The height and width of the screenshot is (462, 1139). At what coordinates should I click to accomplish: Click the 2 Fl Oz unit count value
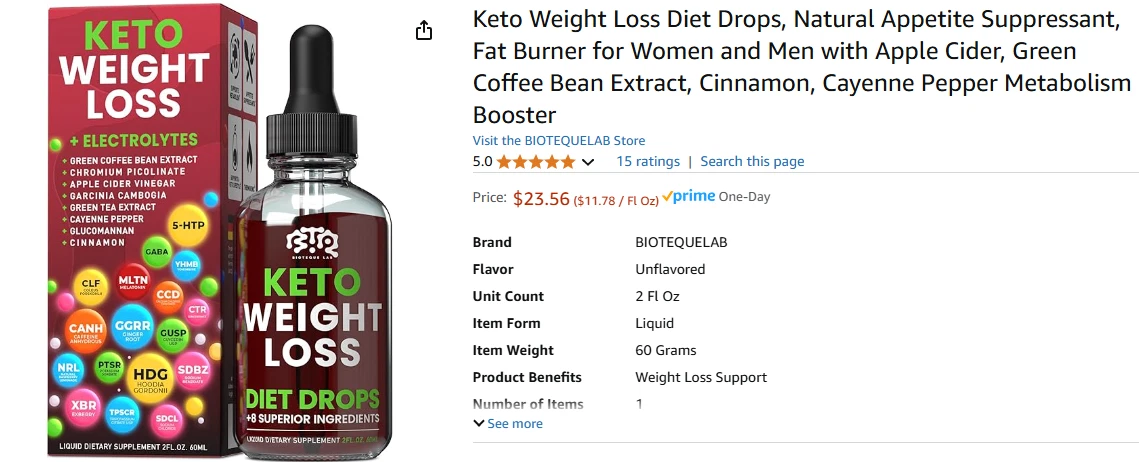pos(657,296)
